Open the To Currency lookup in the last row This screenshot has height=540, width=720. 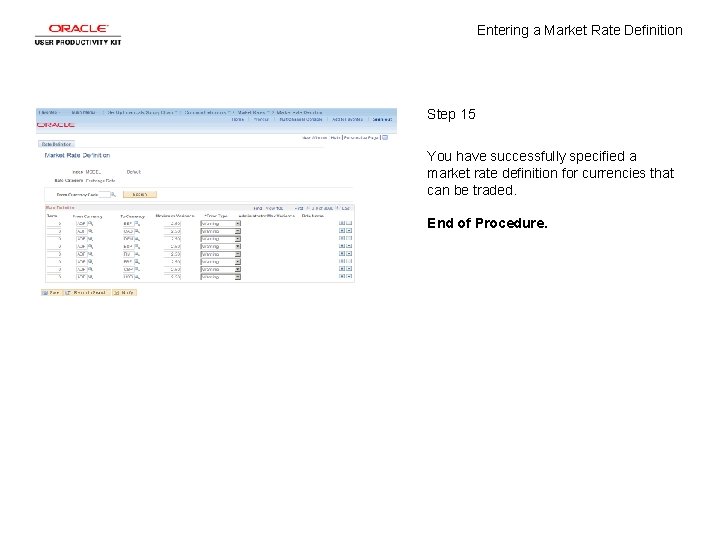[137, 277]
